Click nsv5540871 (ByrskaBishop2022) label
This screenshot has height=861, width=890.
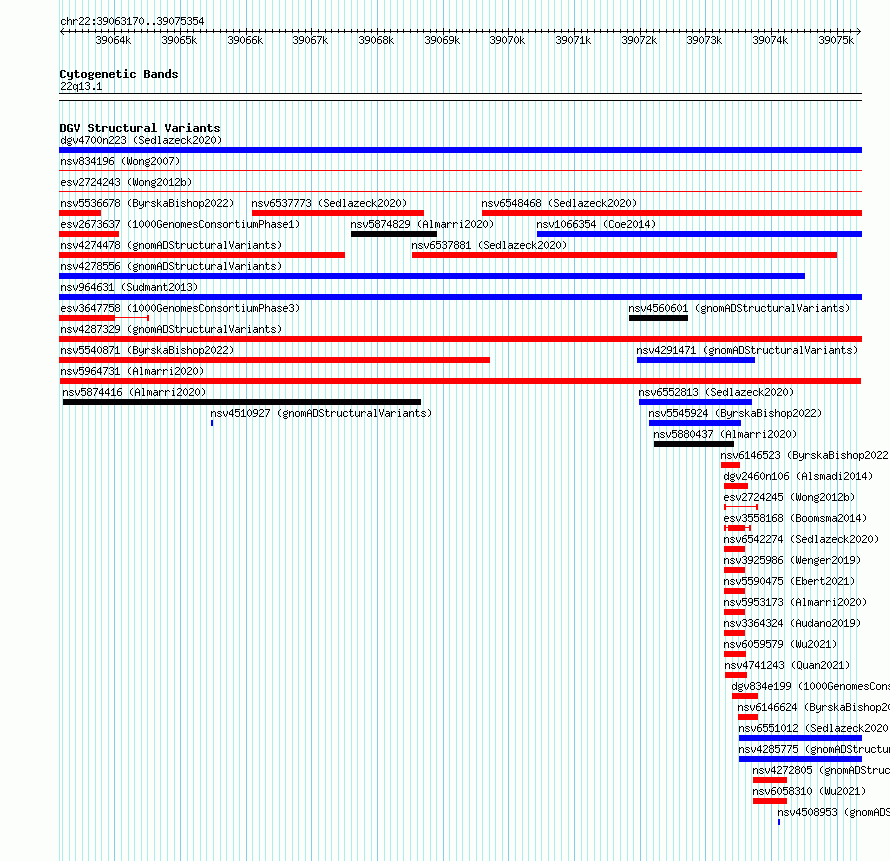147,350
